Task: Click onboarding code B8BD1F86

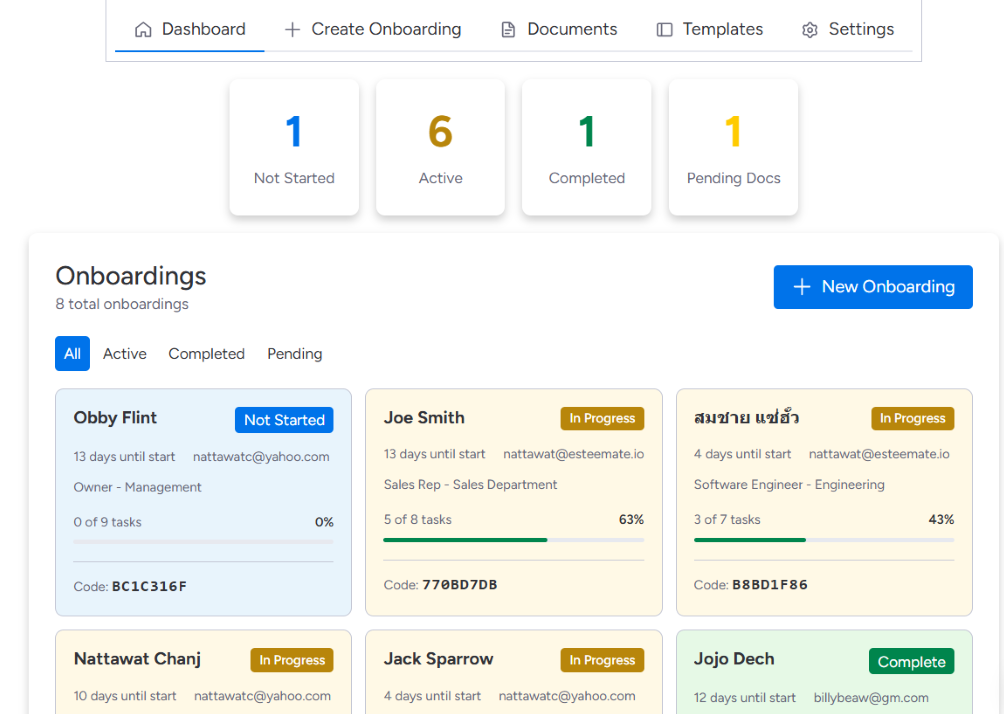Action: 769,585
